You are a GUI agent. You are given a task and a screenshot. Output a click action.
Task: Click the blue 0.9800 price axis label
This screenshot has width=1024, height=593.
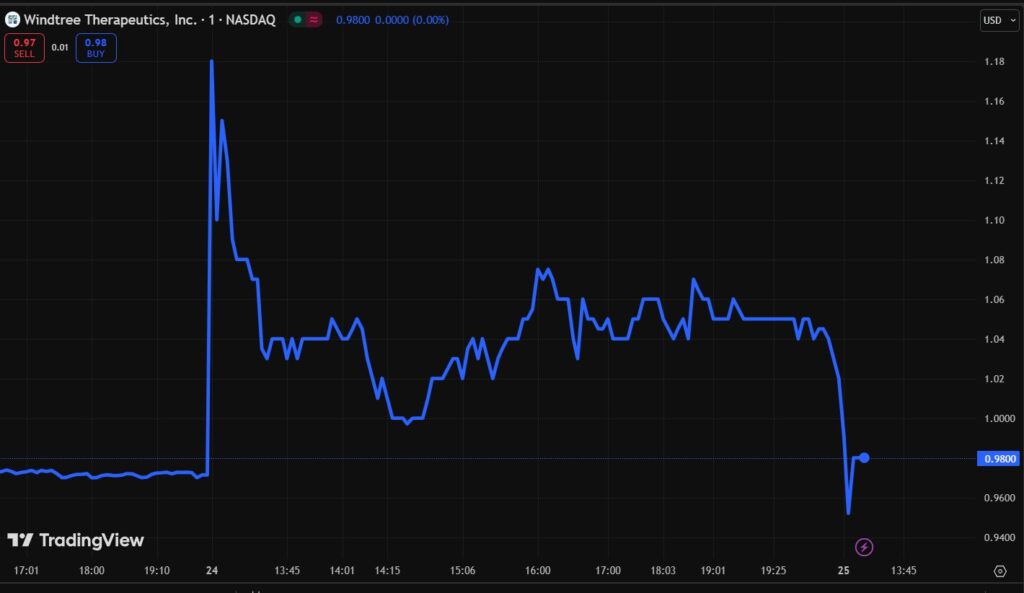[998, 458]
